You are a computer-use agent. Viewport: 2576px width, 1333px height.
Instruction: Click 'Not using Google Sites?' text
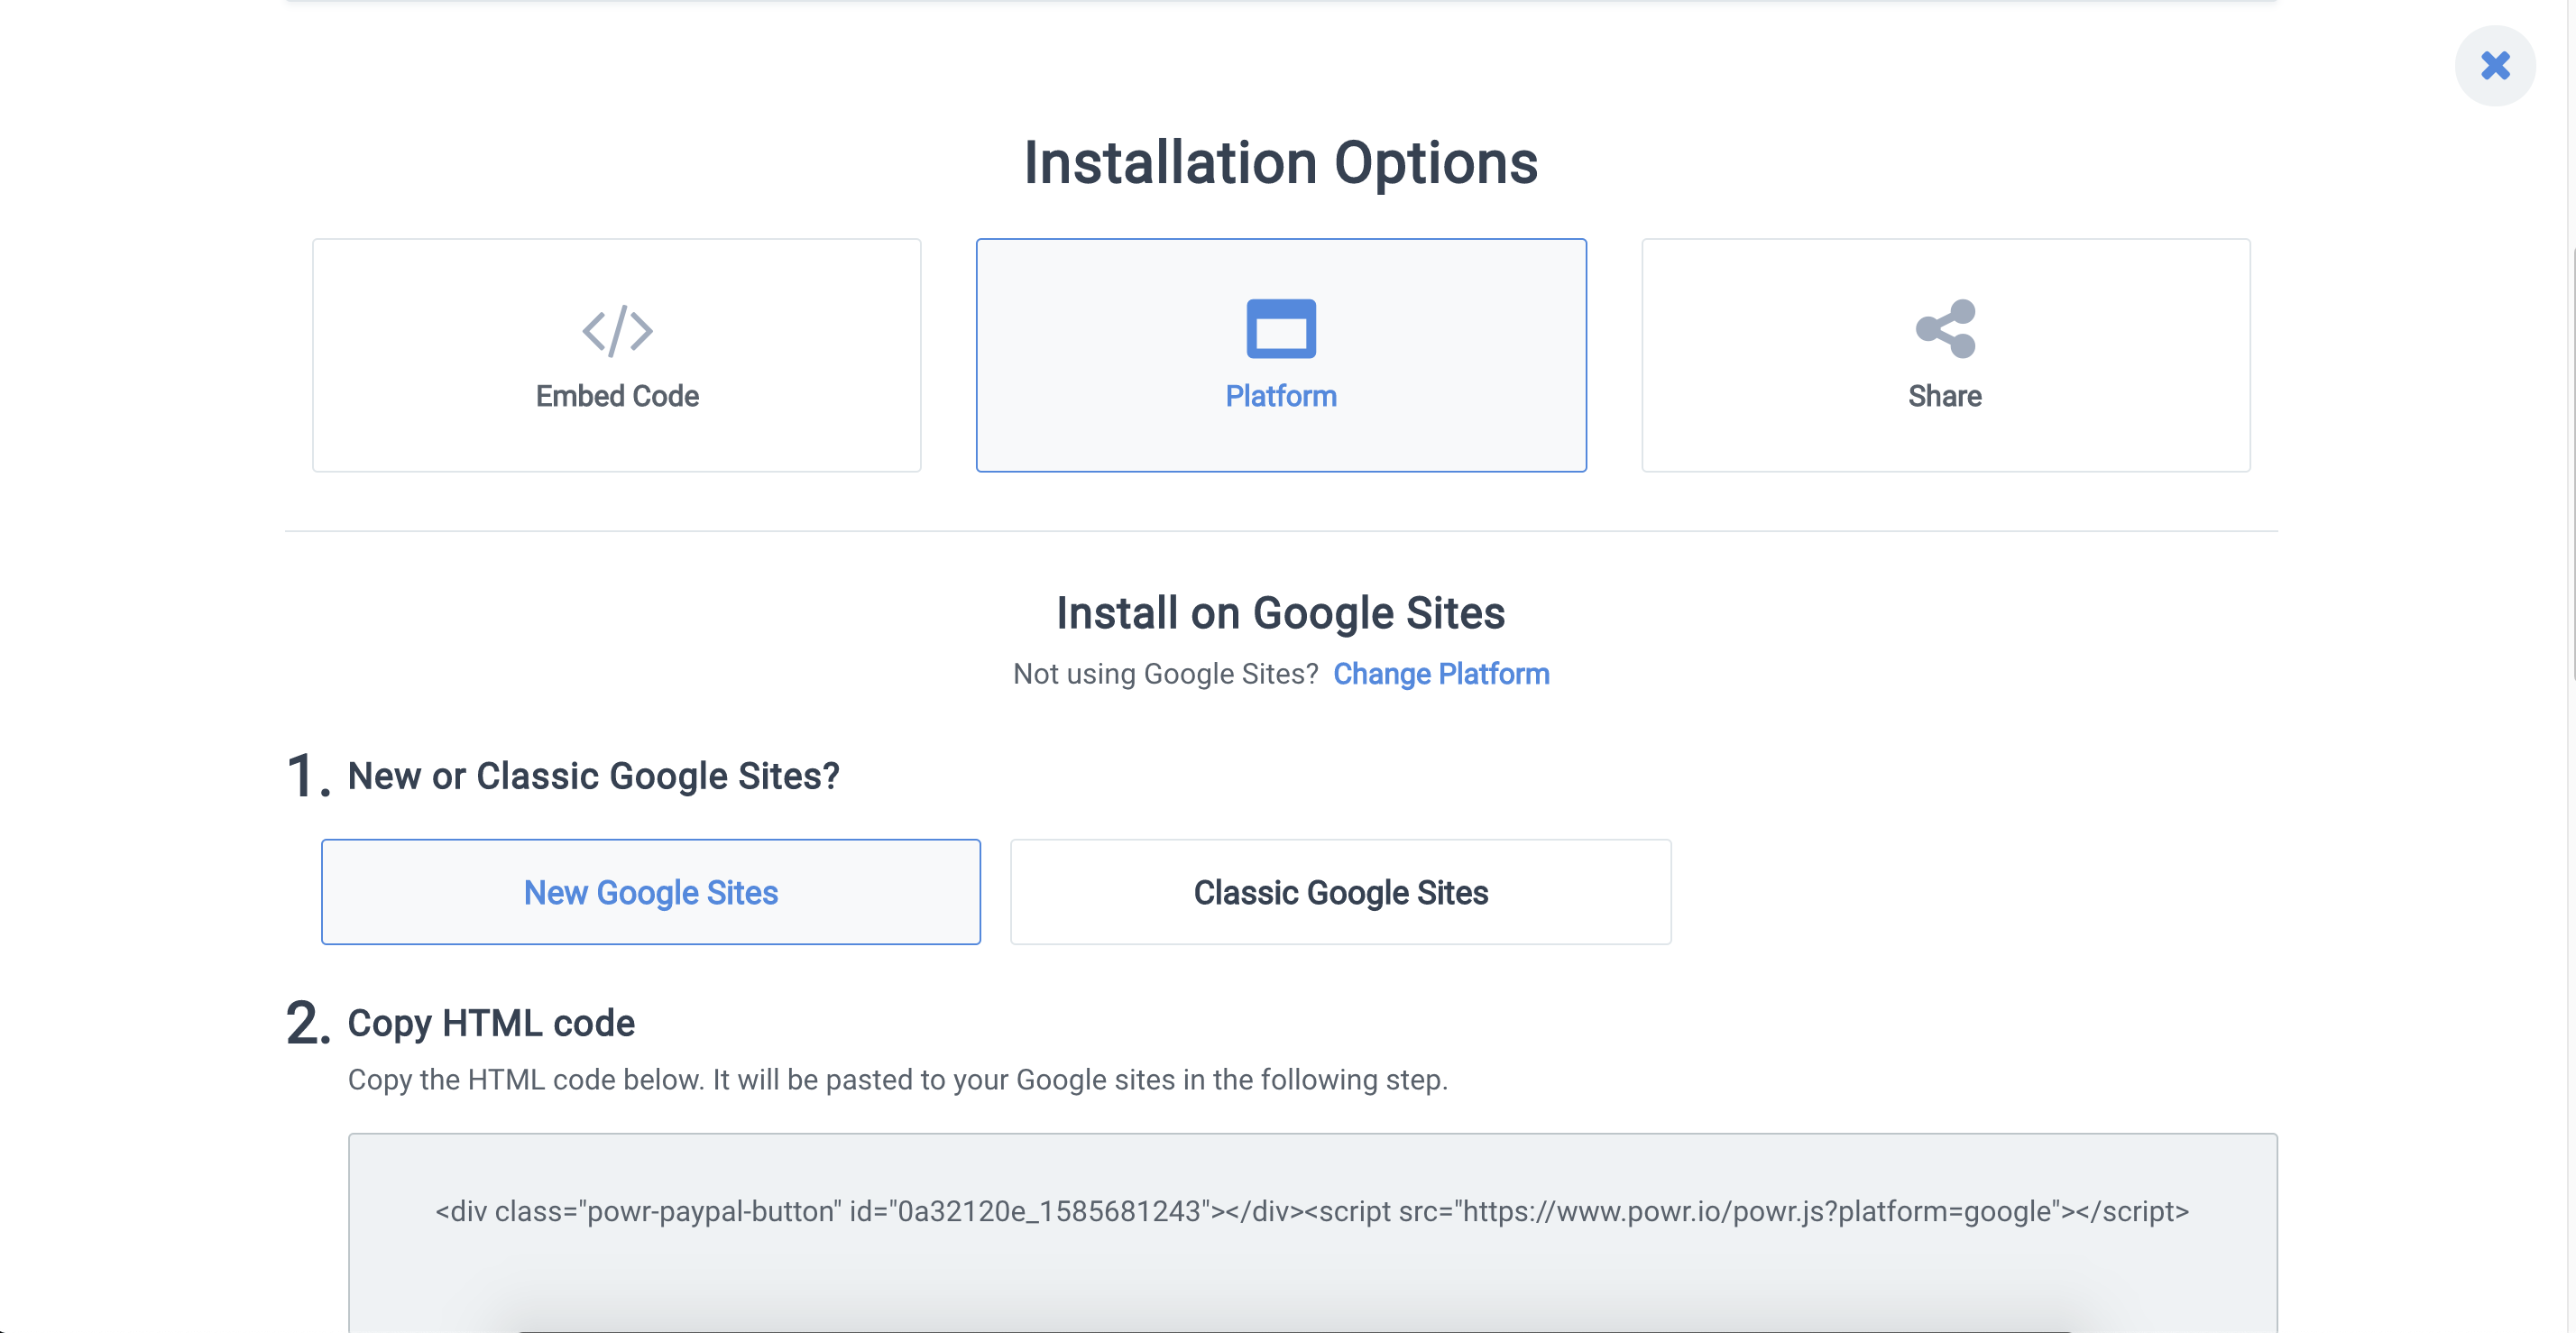click(1166, 674)
